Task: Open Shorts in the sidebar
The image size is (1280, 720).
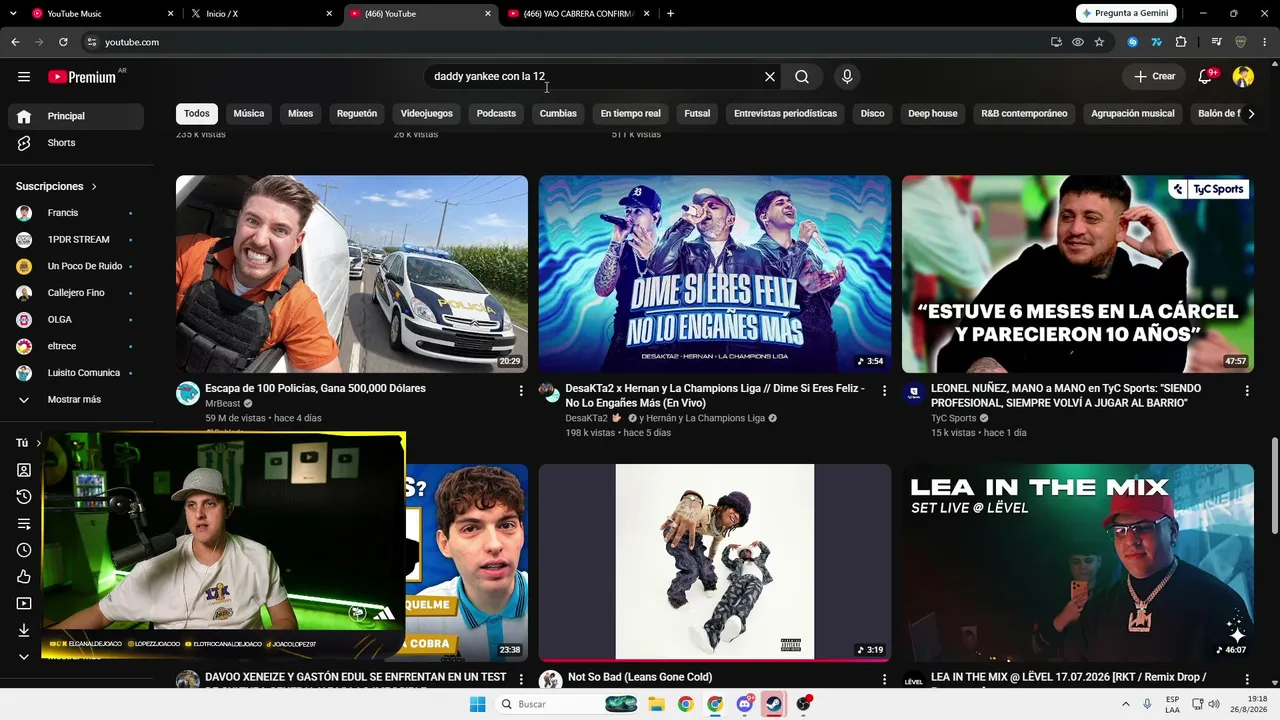Action: (74, 143)
